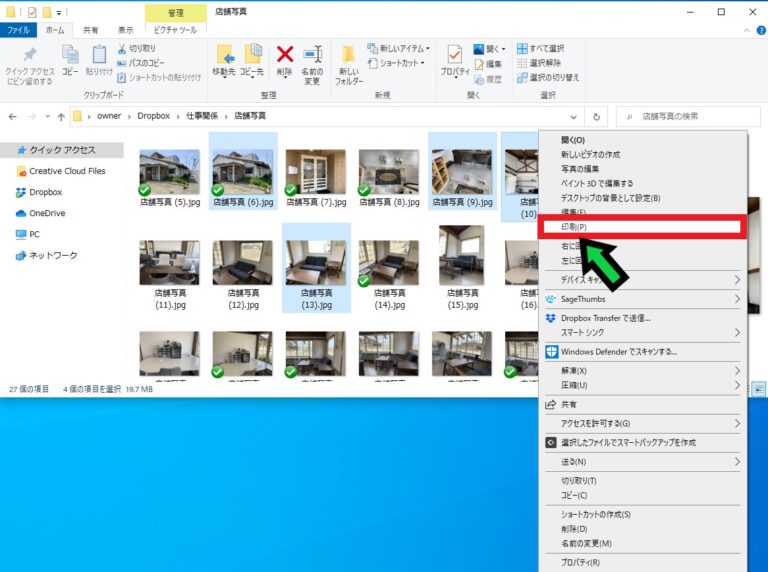Screen dimensions: 768x572
Task: Delete with the red X icon
Action: point(285,61)
